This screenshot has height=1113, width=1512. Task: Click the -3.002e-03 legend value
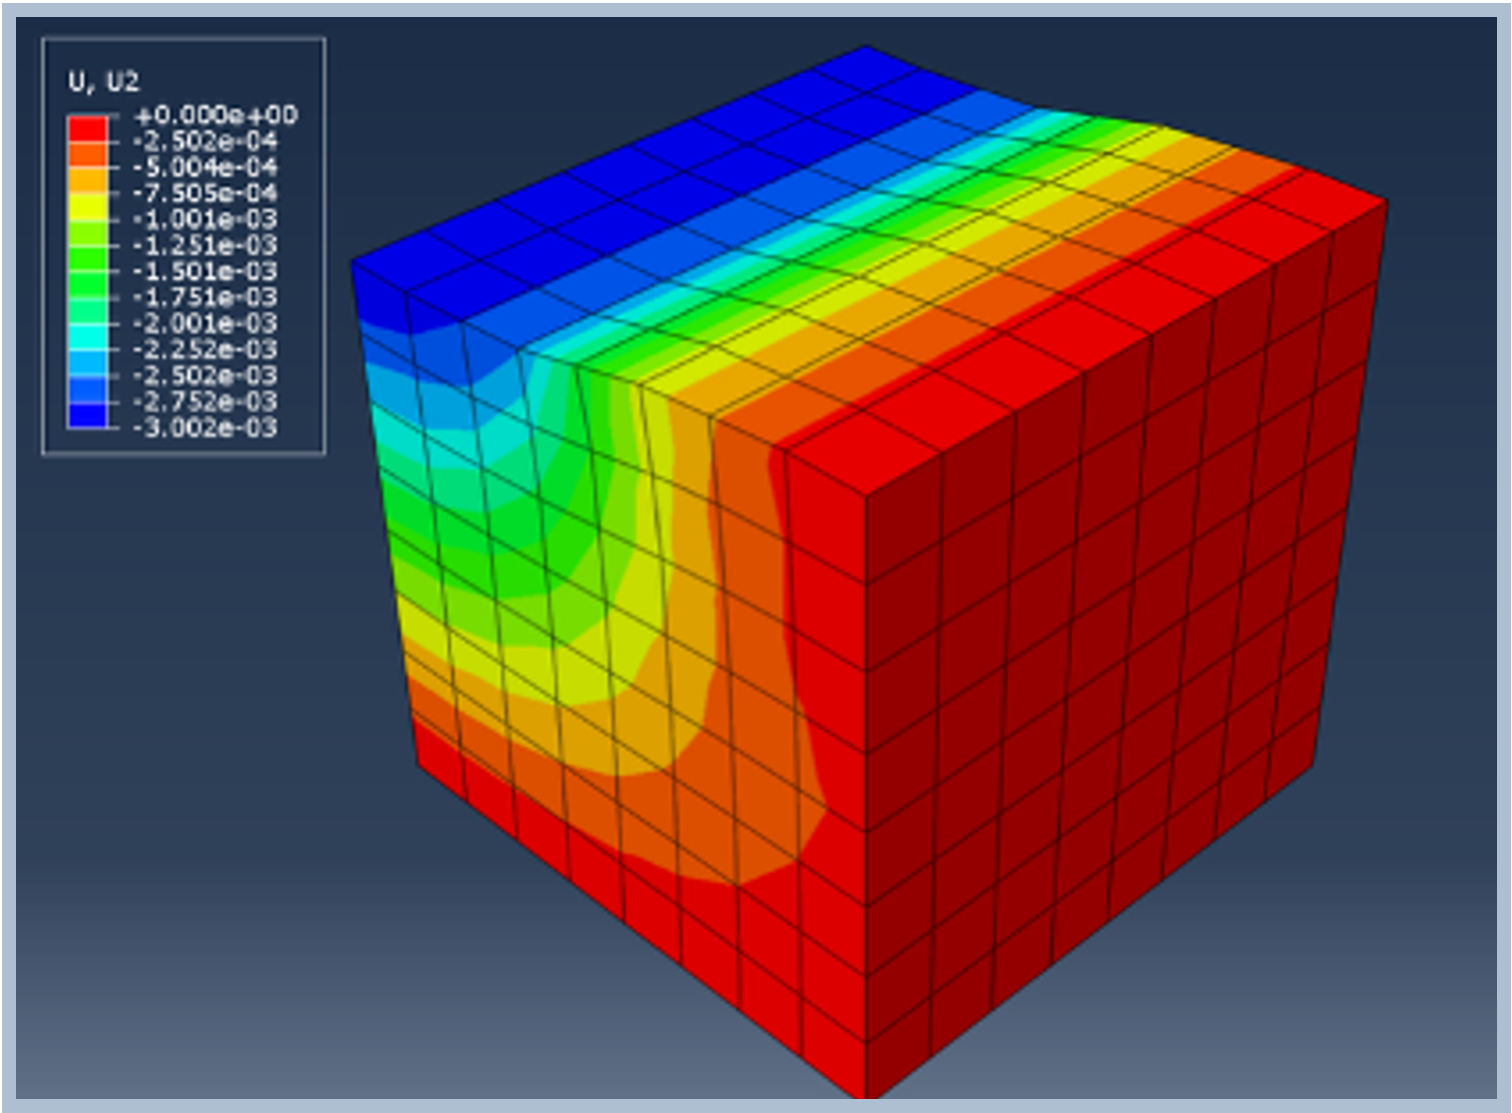(205, 428)
